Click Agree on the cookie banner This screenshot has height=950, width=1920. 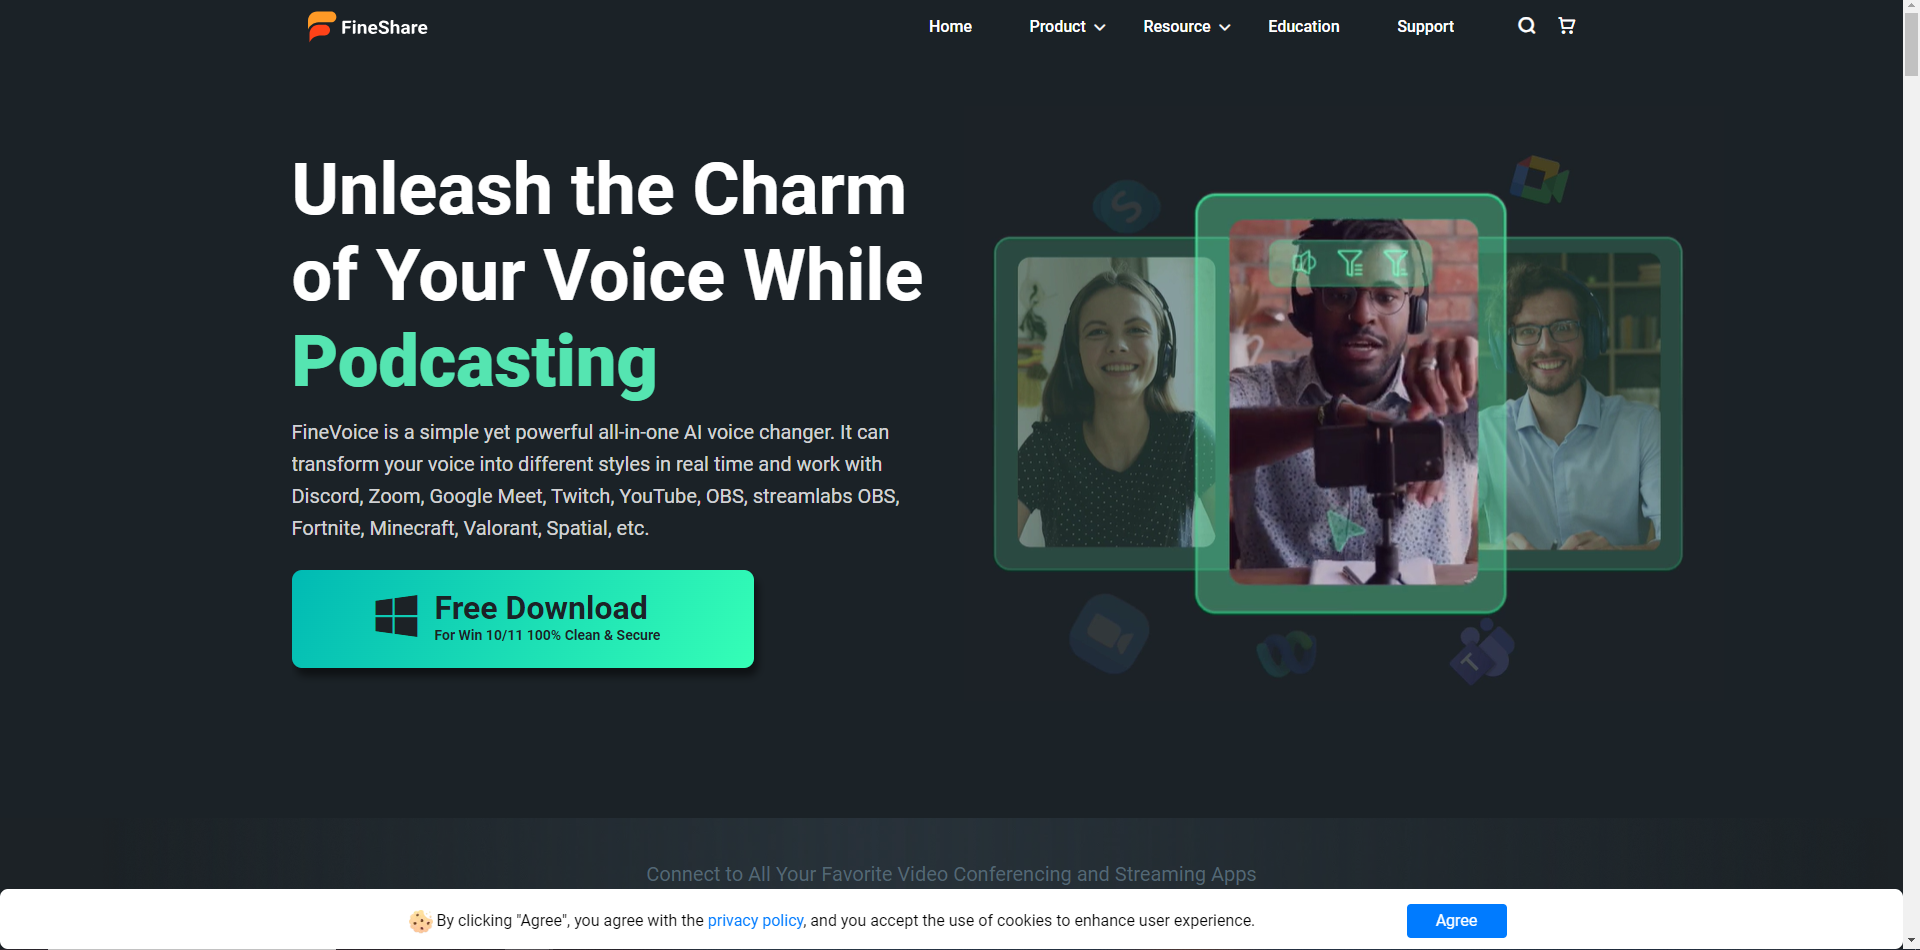[1456, 921]
